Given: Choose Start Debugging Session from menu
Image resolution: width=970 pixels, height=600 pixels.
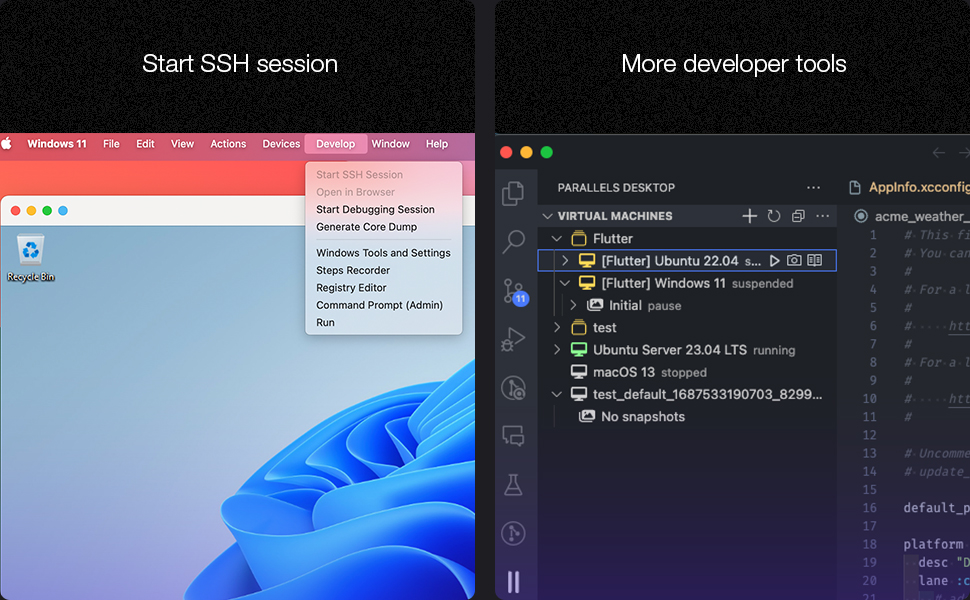Looking at the screenshot, I should click(x=375, y=210).
